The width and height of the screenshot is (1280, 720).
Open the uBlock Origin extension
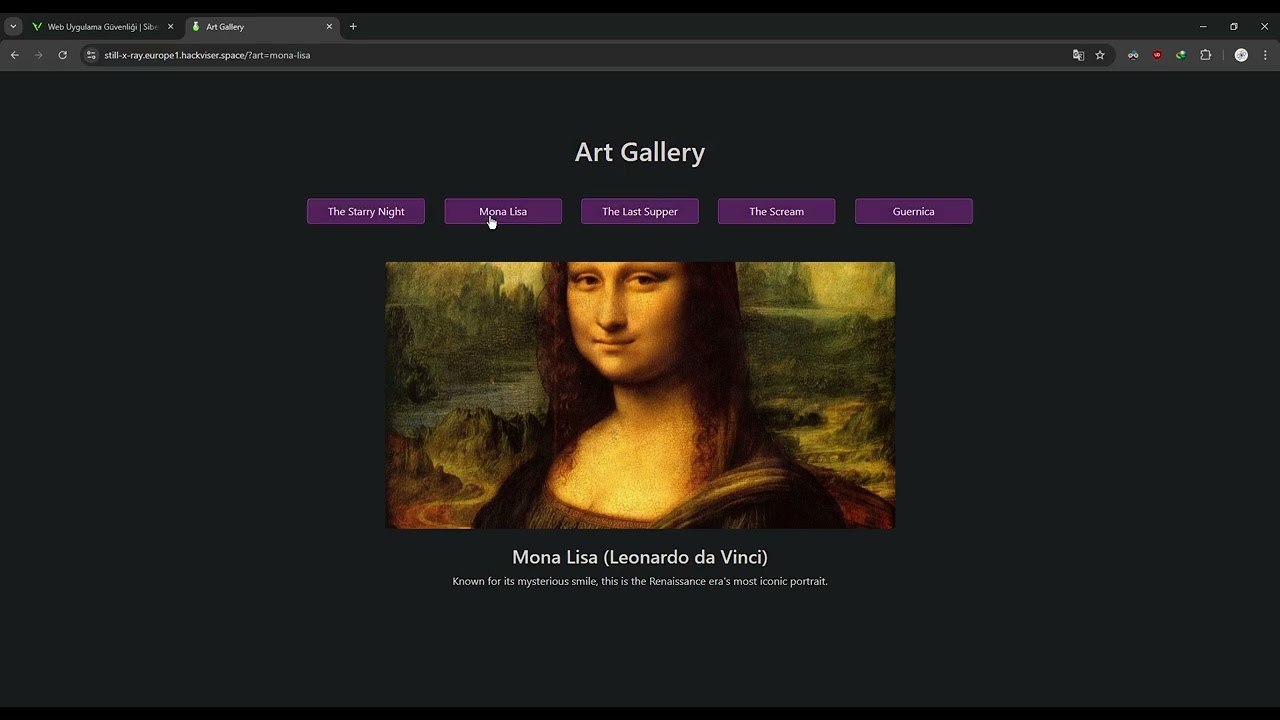(1157, 55)
